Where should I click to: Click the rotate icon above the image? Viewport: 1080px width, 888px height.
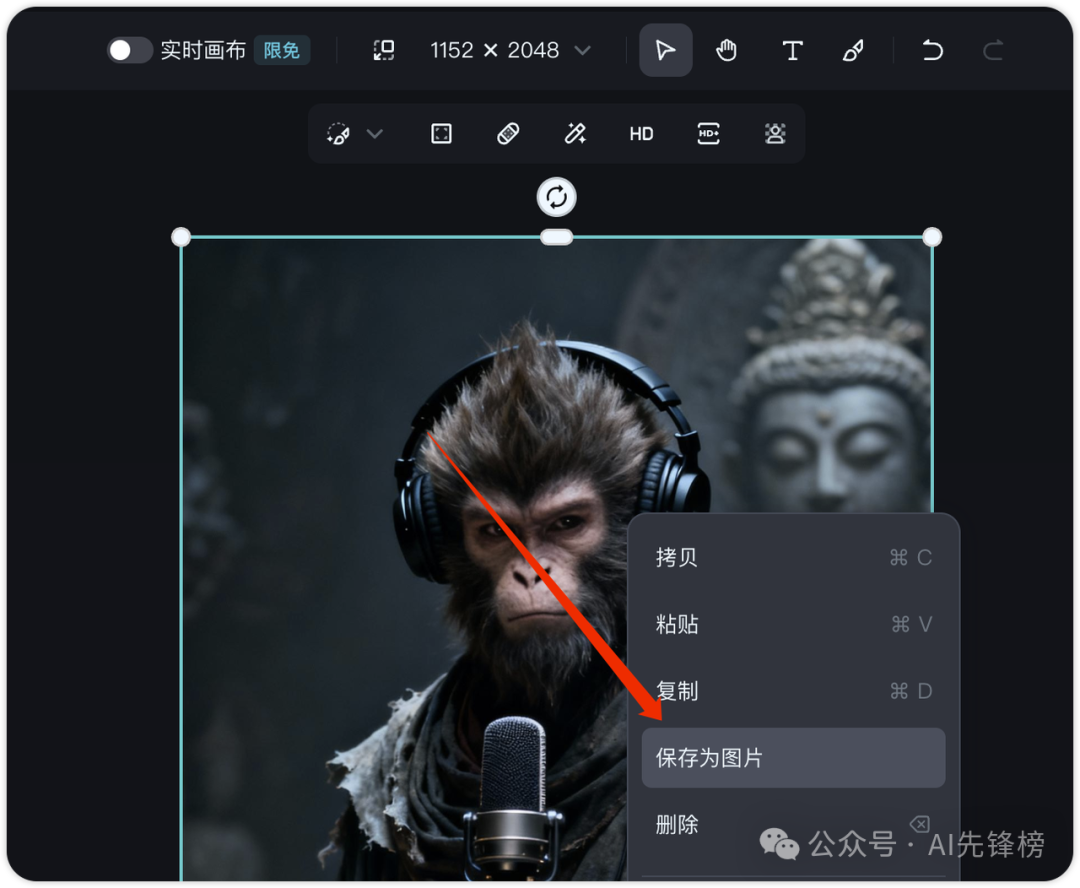tap(557, 197)
